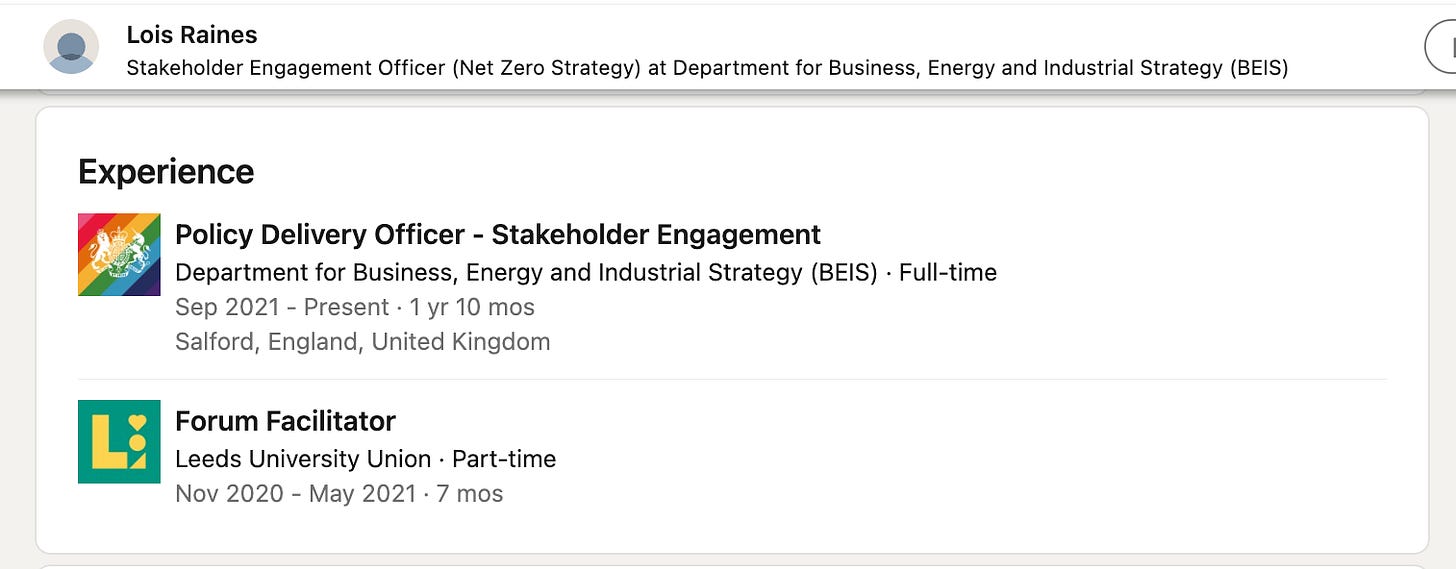Click Salford, England, United Kingdom location

click(x=363, y=342)
